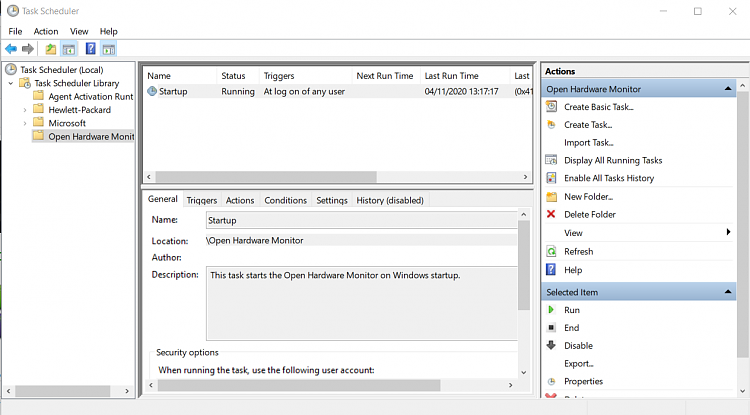750x415 pixels.
Task: Click the Disable down-arrow icon
Action: [551, 345]
